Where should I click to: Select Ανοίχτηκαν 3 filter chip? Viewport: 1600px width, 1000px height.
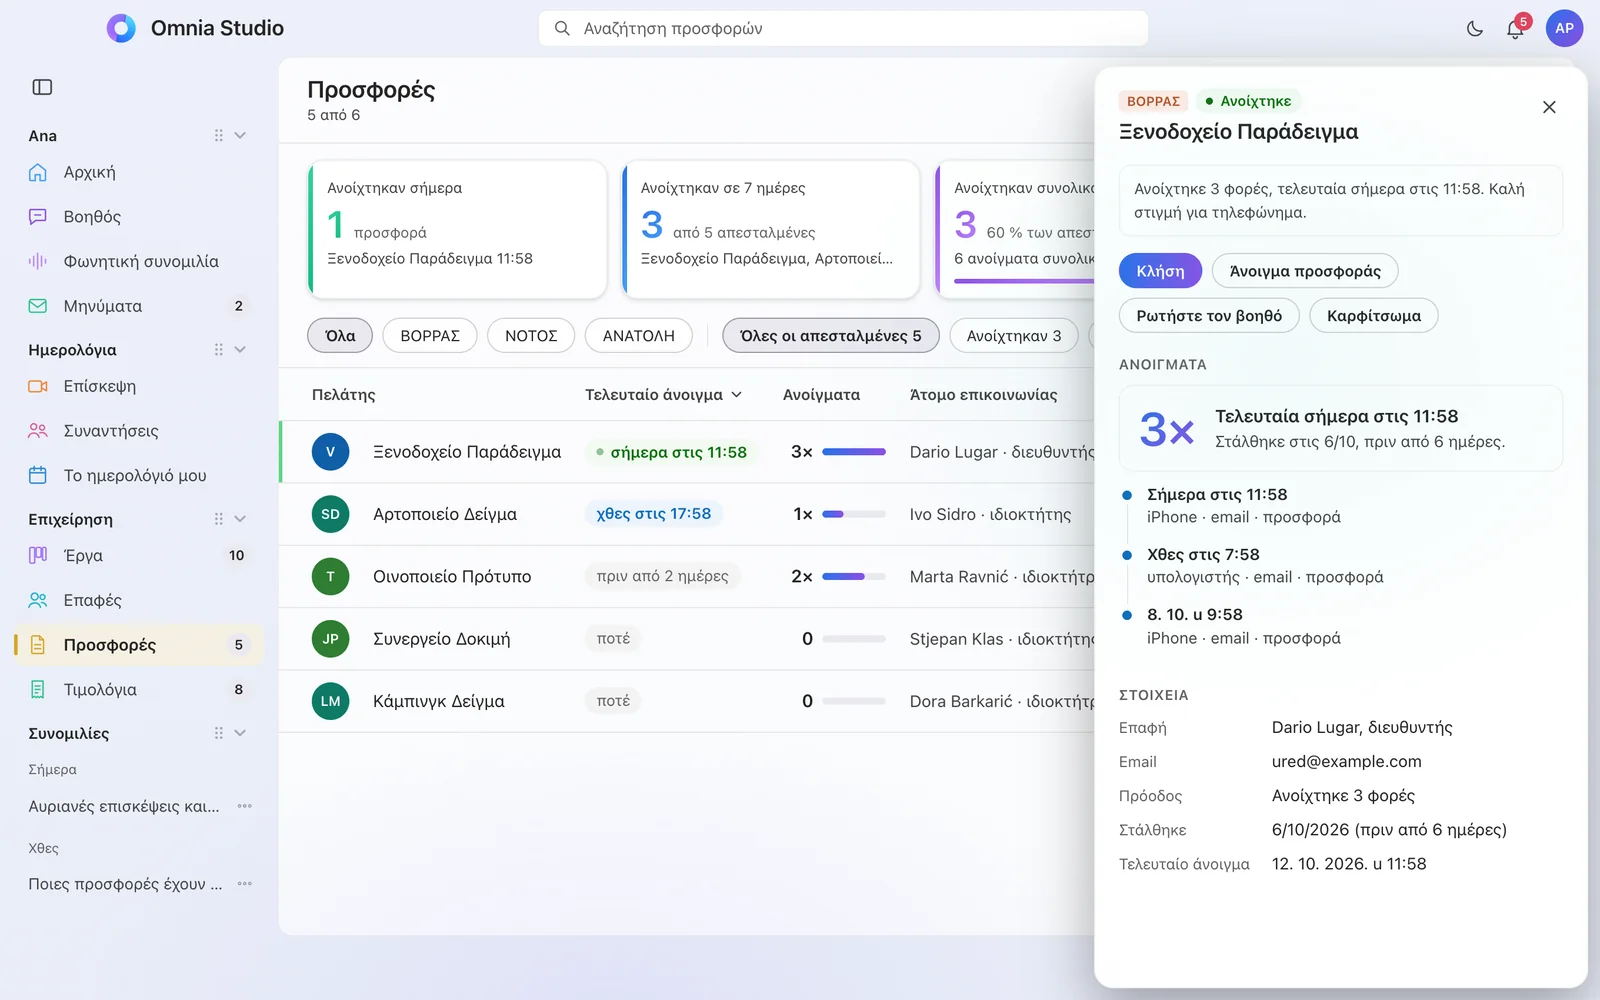(x=1014, y=336)
